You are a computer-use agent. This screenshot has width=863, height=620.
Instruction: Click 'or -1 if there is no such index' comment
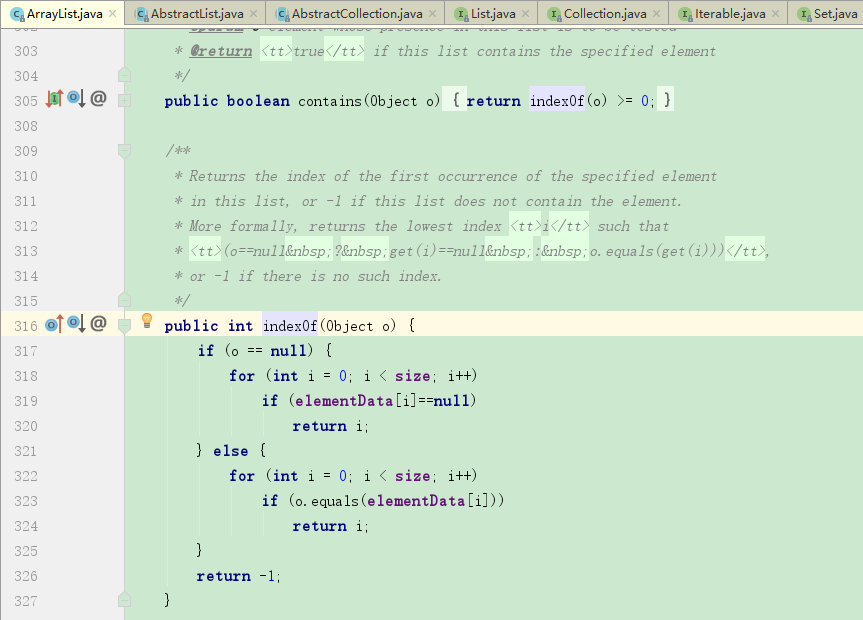[x=315, y=276]
